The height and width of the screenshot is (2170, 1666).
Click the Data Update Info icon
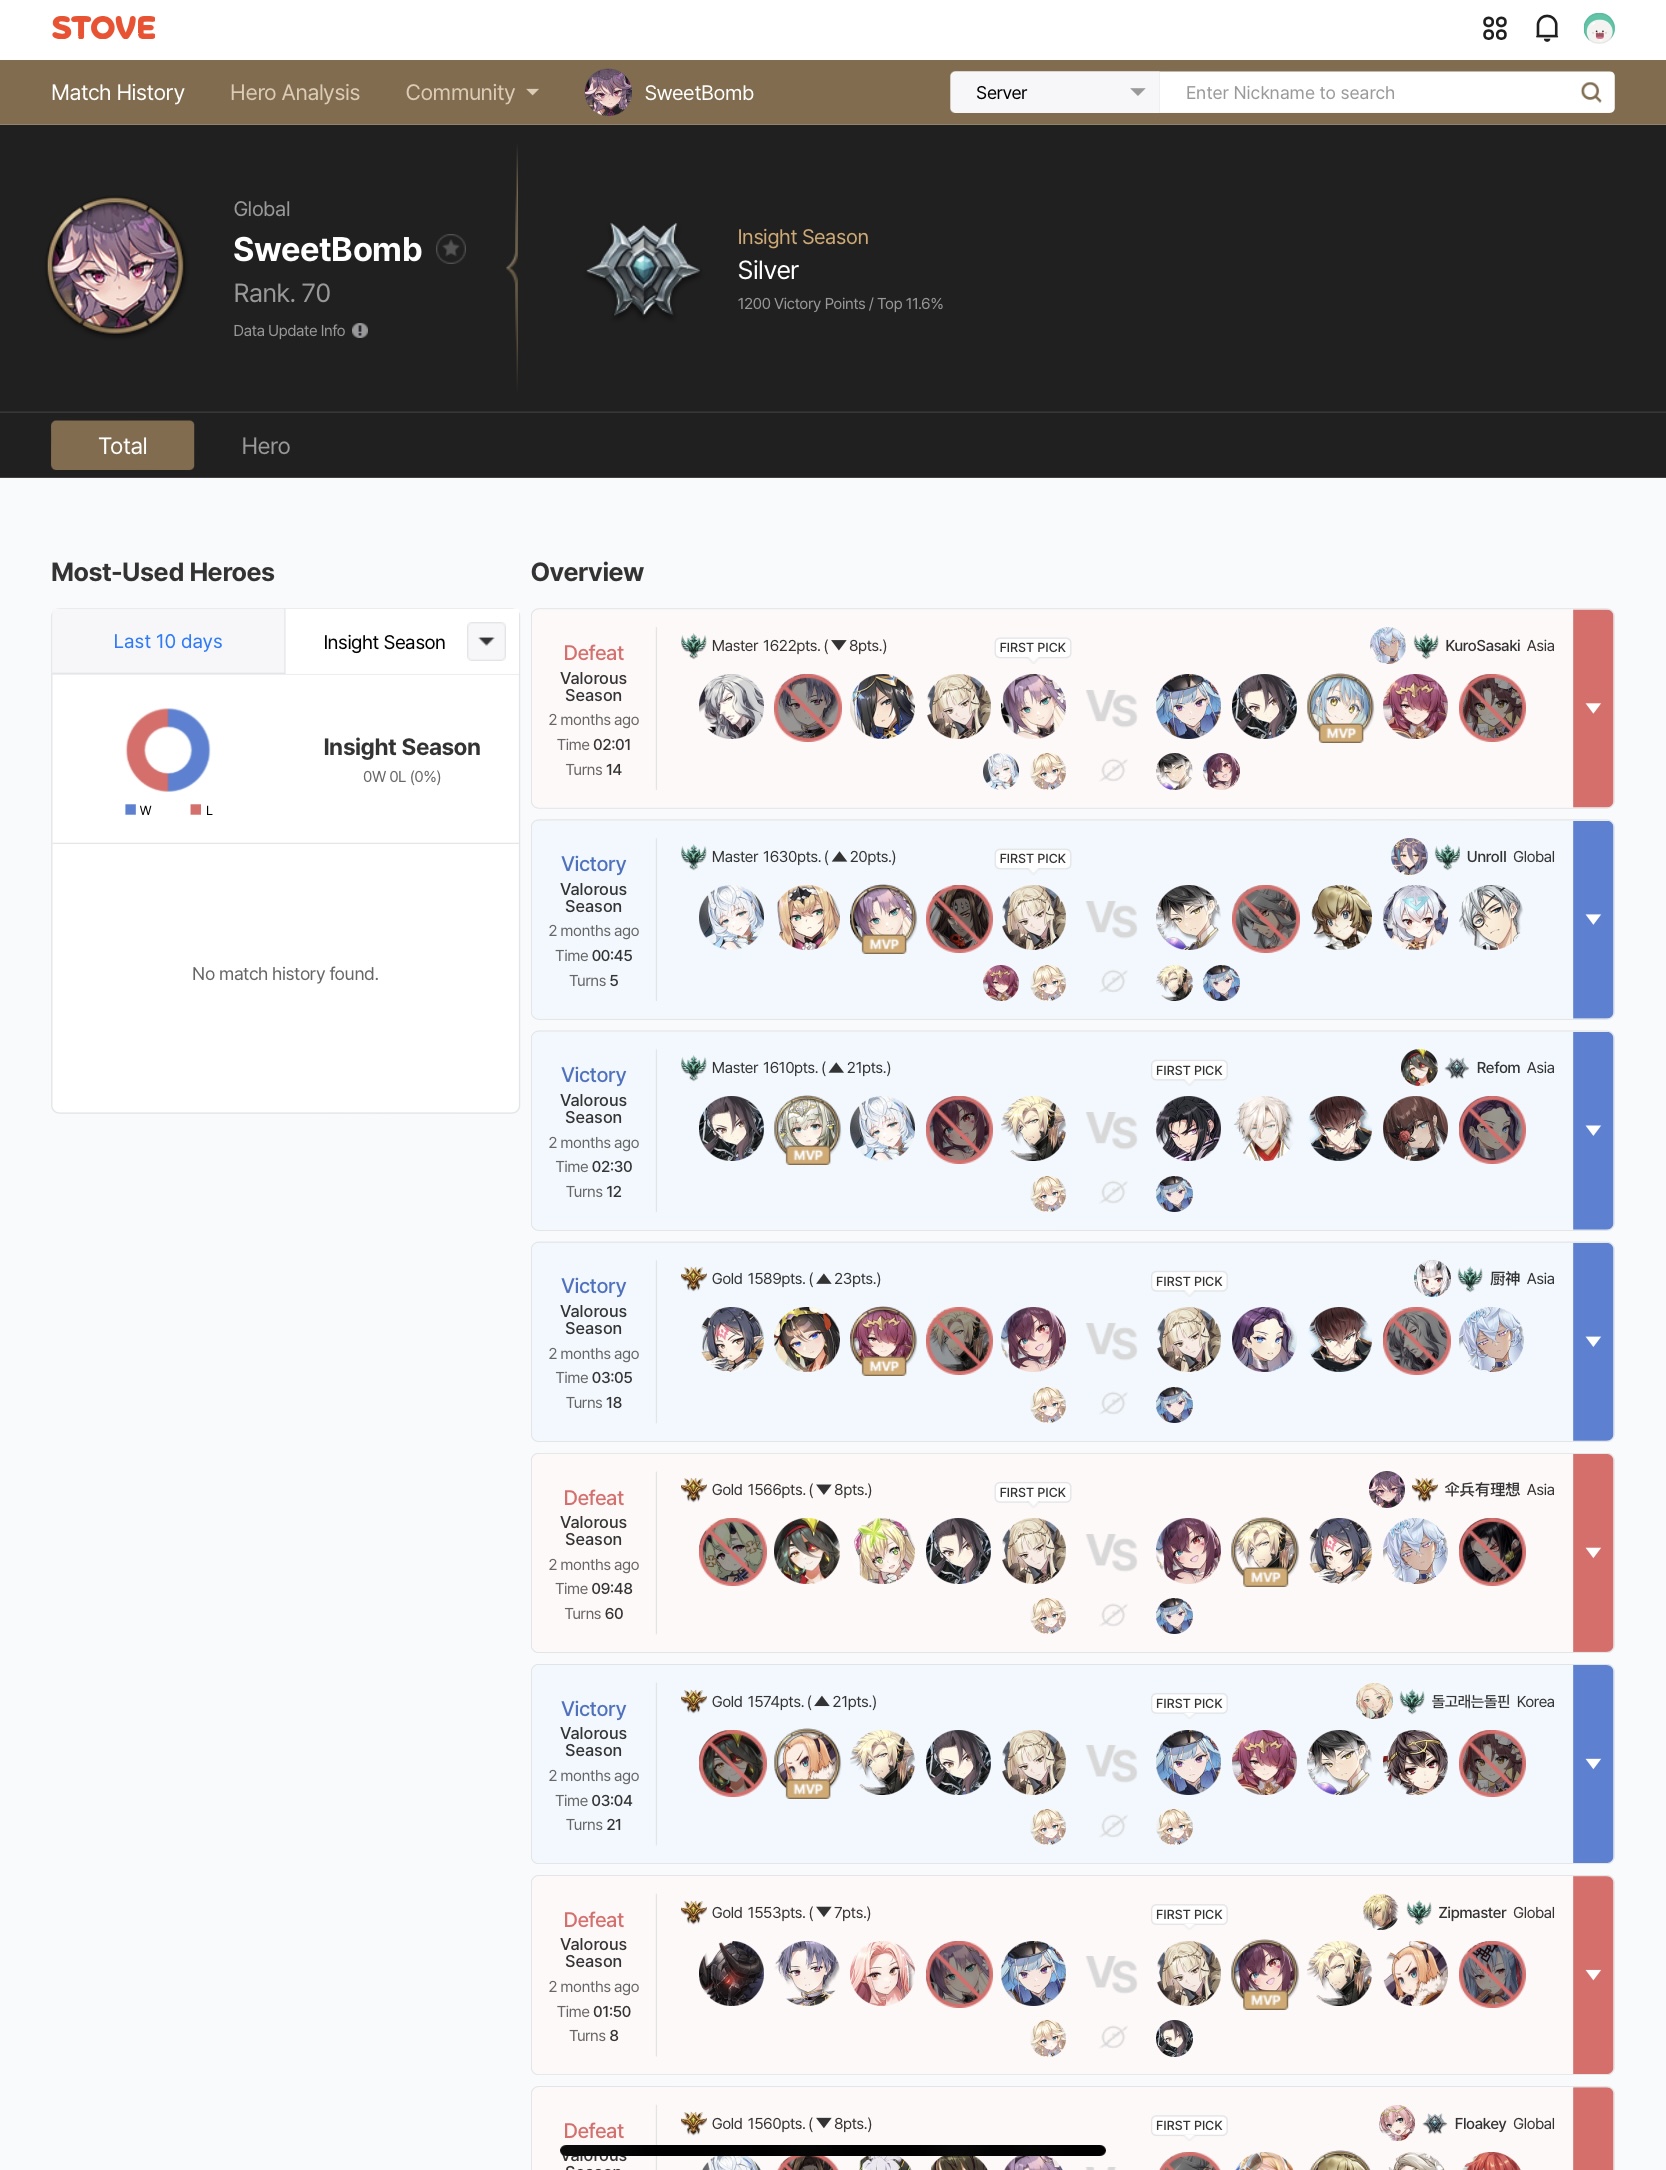[360, 331]
